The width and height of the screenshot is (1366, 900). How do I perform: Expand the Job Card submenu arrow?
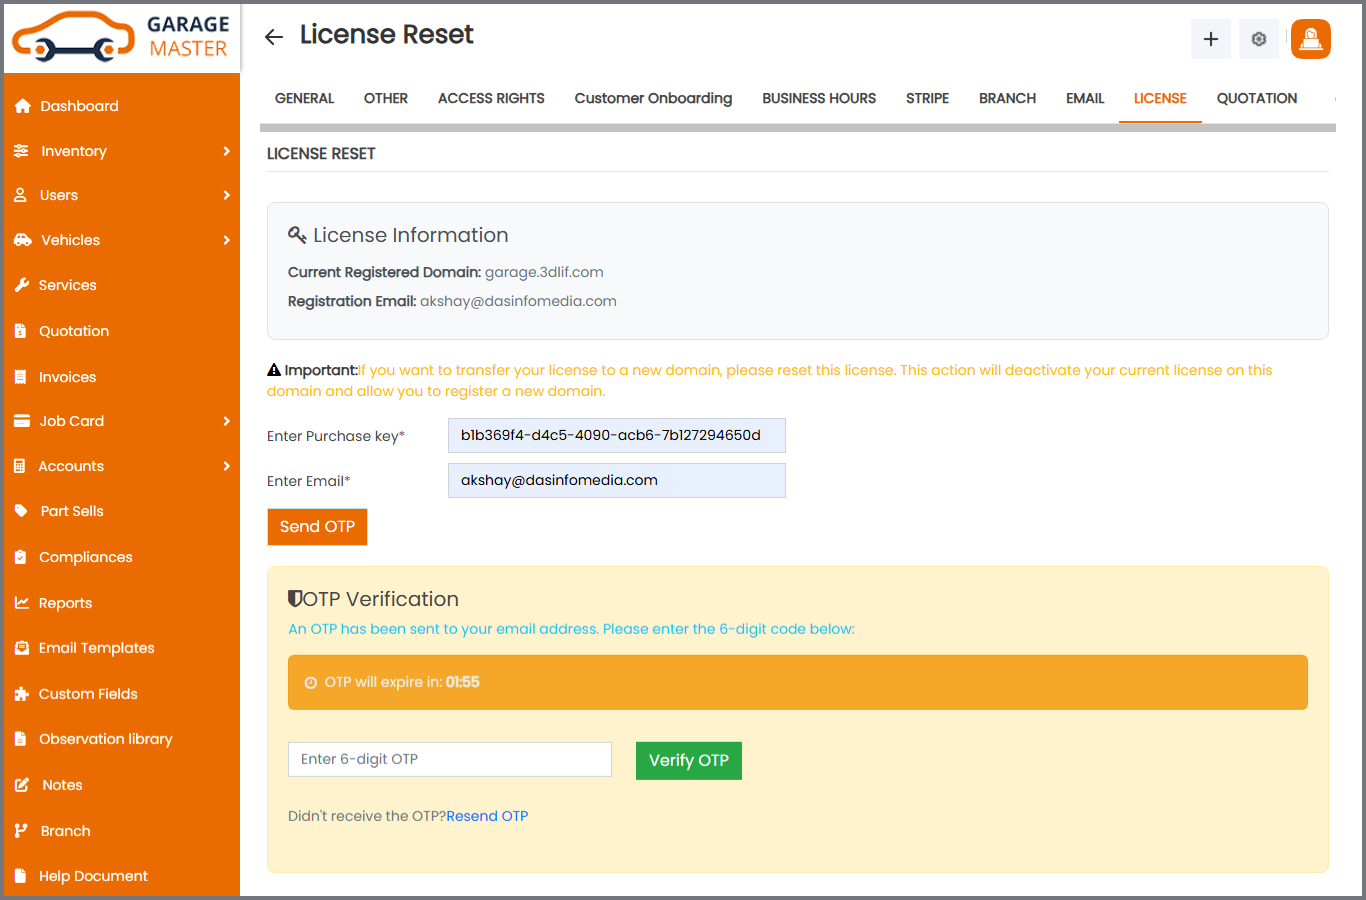(x=226, y=421)
